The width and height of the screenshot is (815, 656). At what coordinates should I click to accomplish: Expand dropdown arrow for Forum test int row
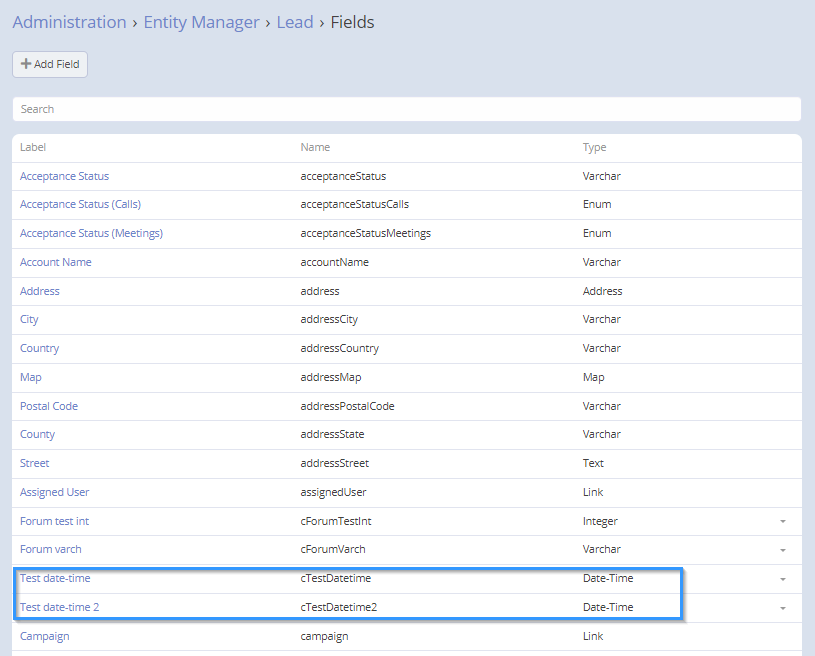(782, 522)
